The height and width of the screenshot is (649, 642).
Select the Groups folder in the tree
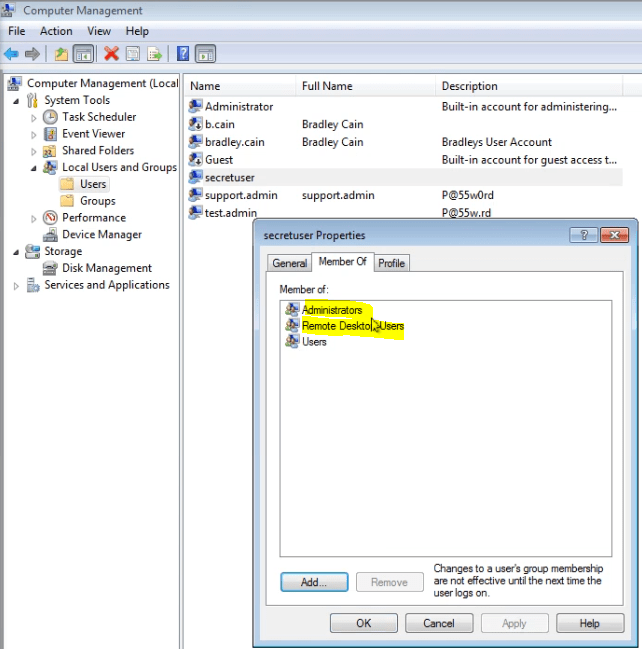tap(97, 201)
